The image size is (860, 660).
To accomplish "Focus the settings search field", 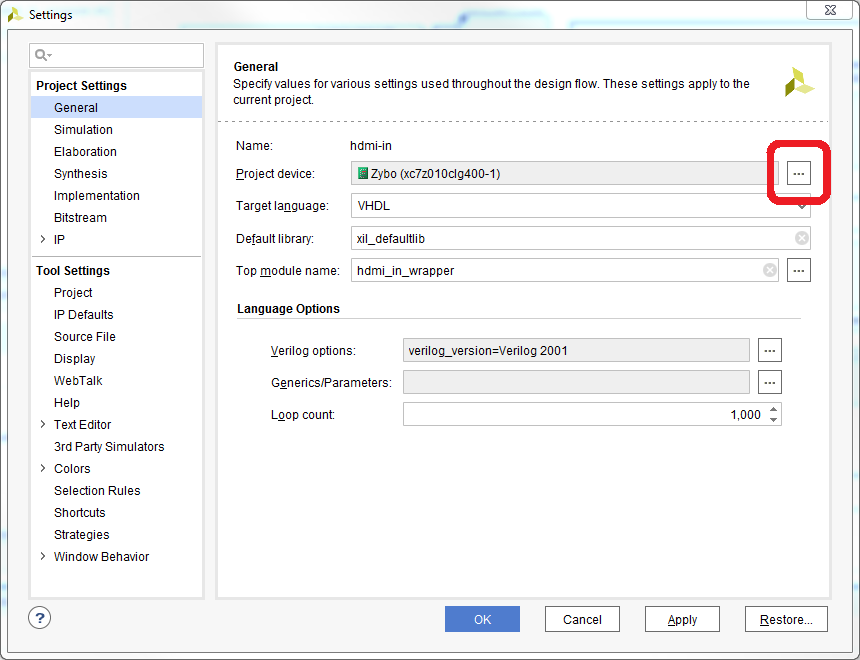I will coord(116,55).
